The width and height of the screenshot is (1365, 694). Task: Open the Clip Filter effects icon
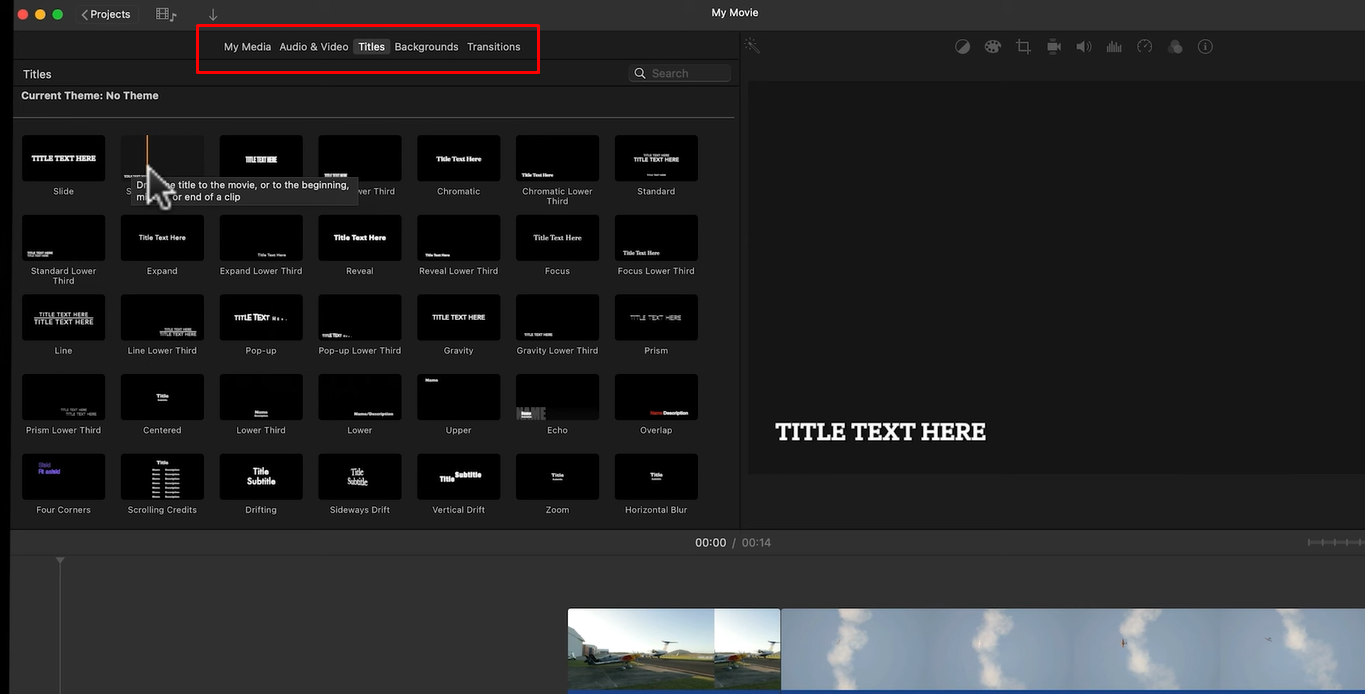coord(1175,46)
